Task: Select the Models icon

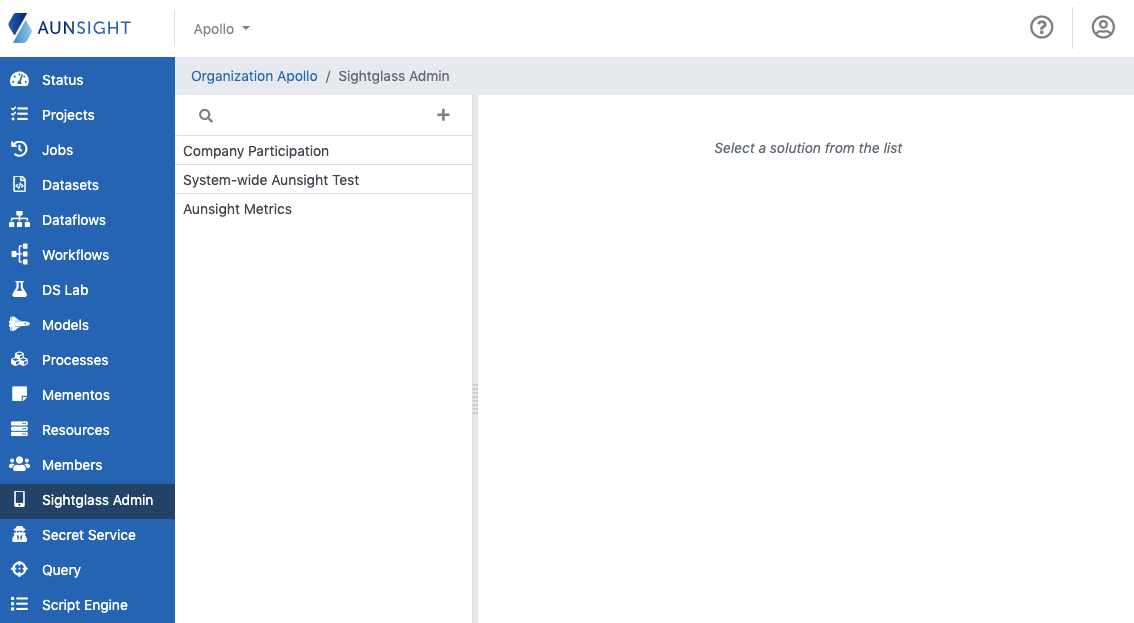Action: click(22, 324)
